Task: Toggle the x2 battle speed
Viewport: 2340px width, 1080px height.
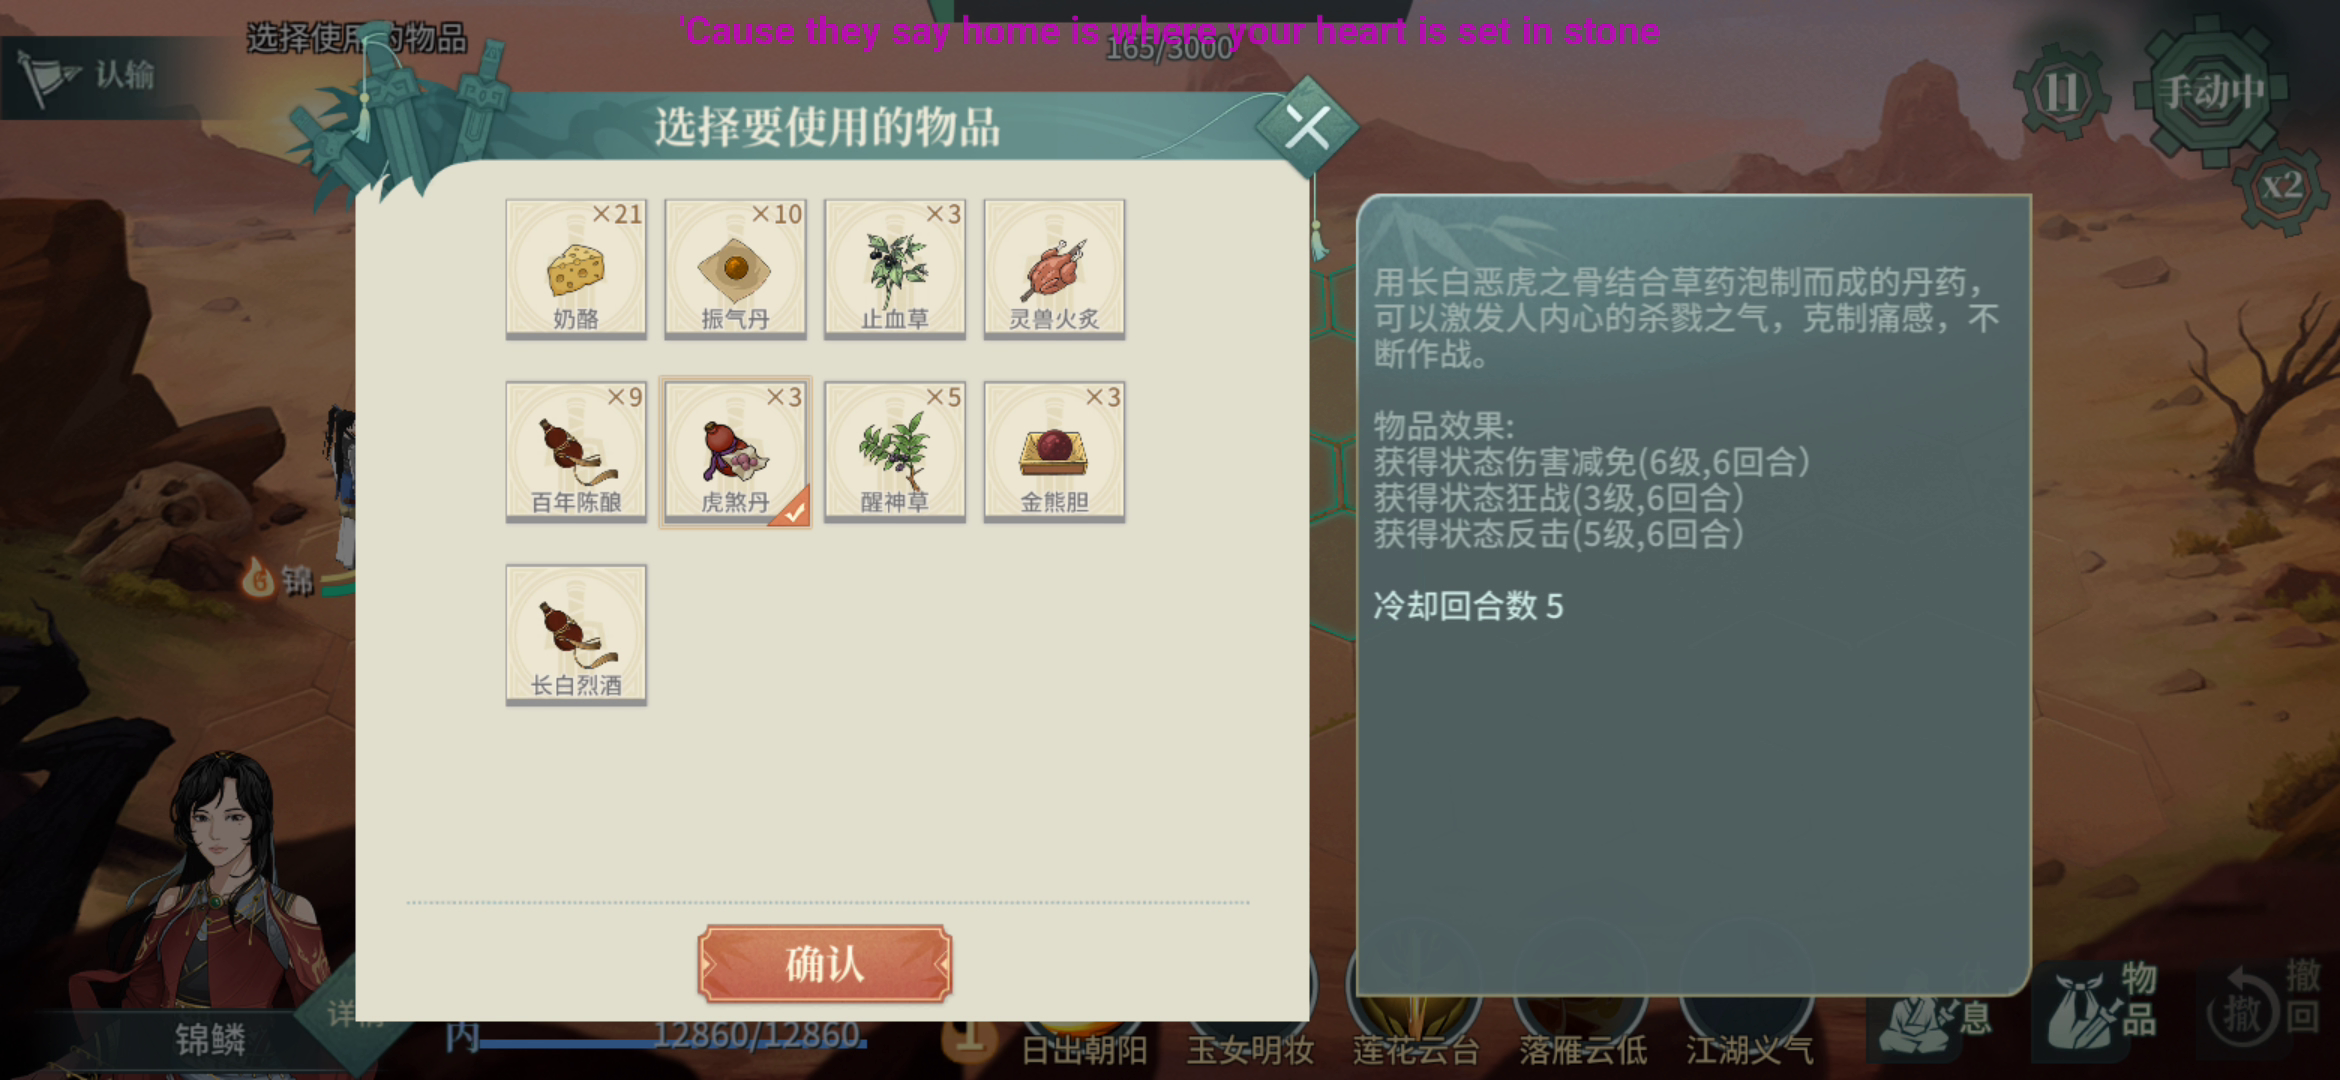Action: 2284,187
